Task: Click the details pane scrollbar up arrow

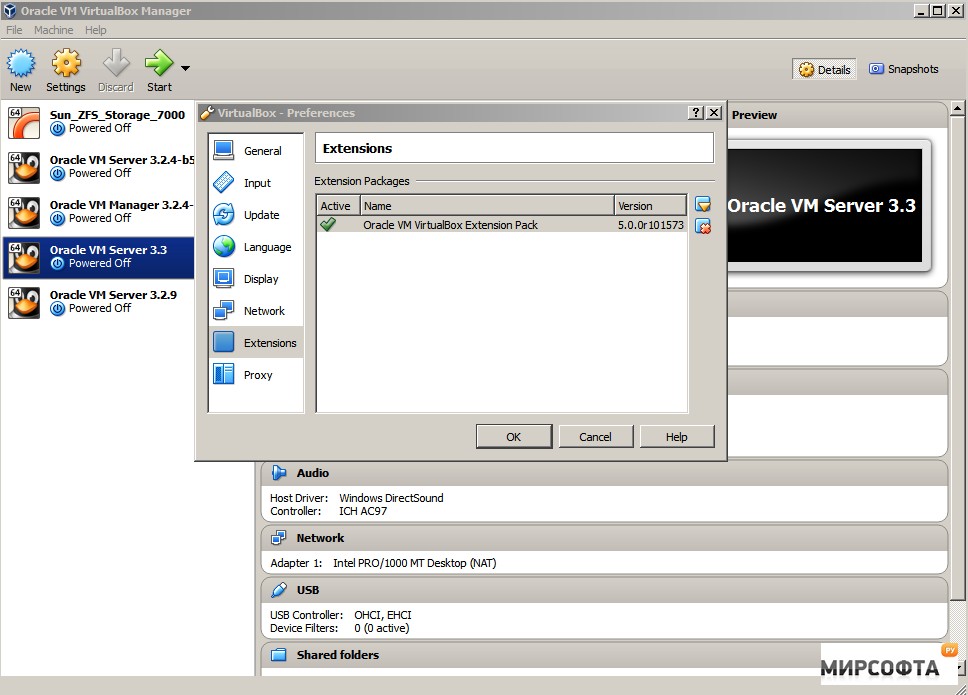Action: pyautogui.click(x=957, y=109)
